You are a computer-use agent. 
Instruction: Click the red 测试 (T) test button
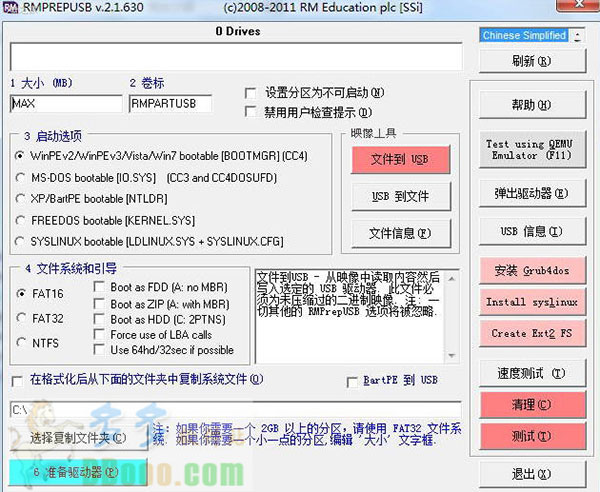point(532,436)
